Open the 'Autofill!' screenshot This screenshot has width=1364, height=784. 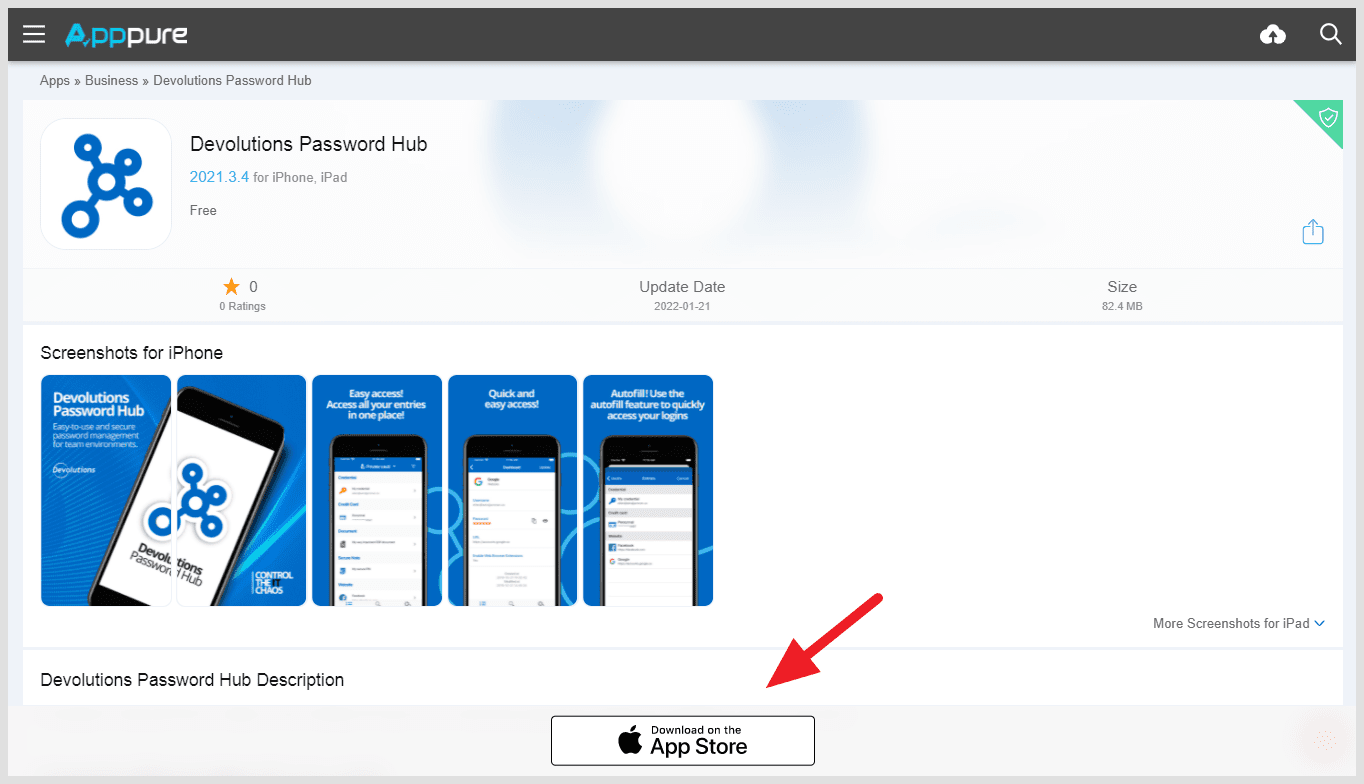pyautogui.click(x=648, y=490)
